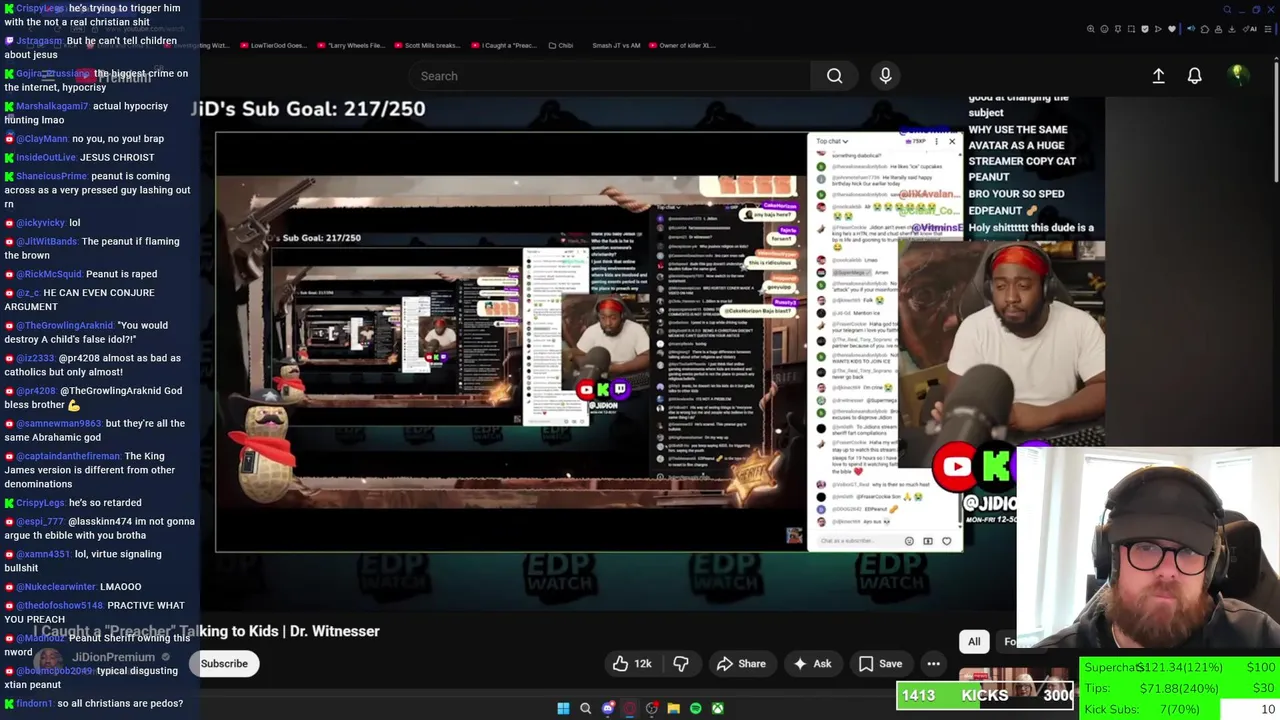Click the YouTube search magnifier button

coord(834,76)
